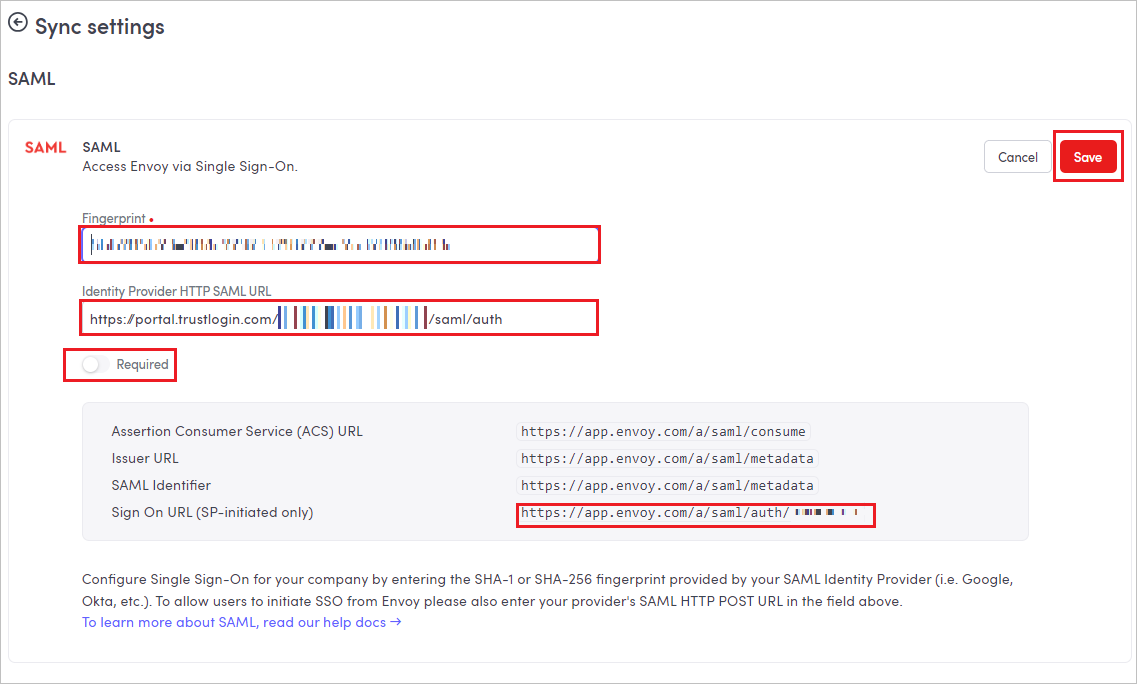Click the SAML Identifier label
Viewport: 1137px width, 684px height.
pos(161,485)
